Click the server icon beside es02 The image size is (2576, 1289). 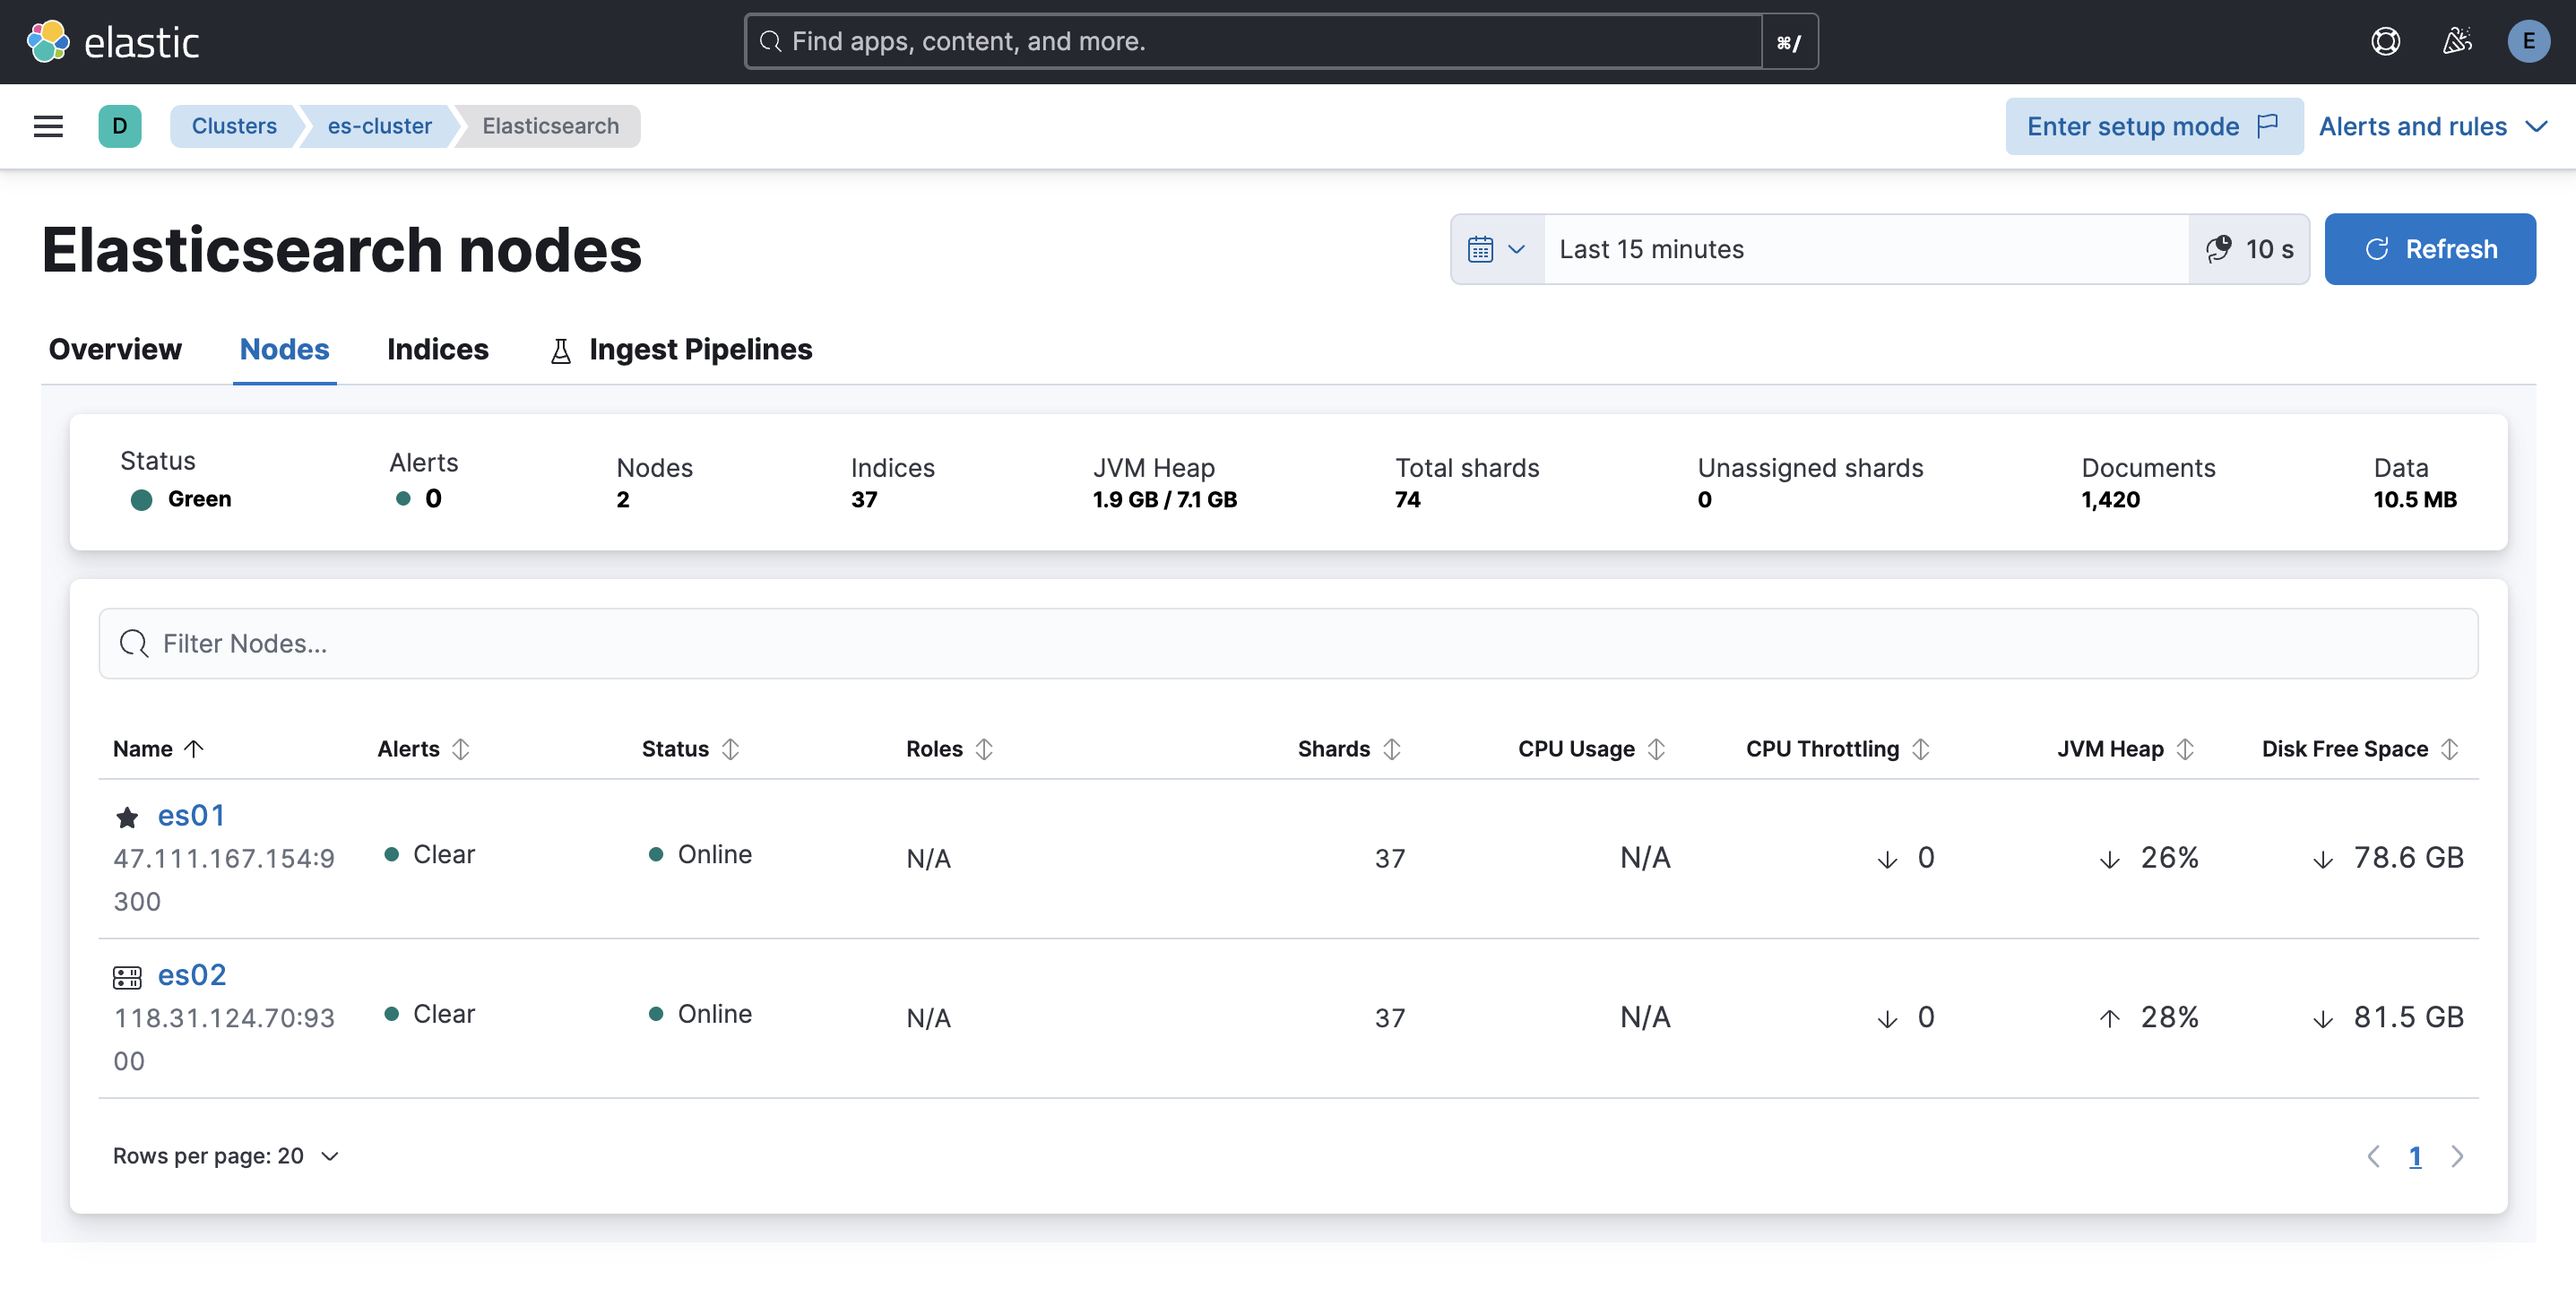[x=127, y=977]
